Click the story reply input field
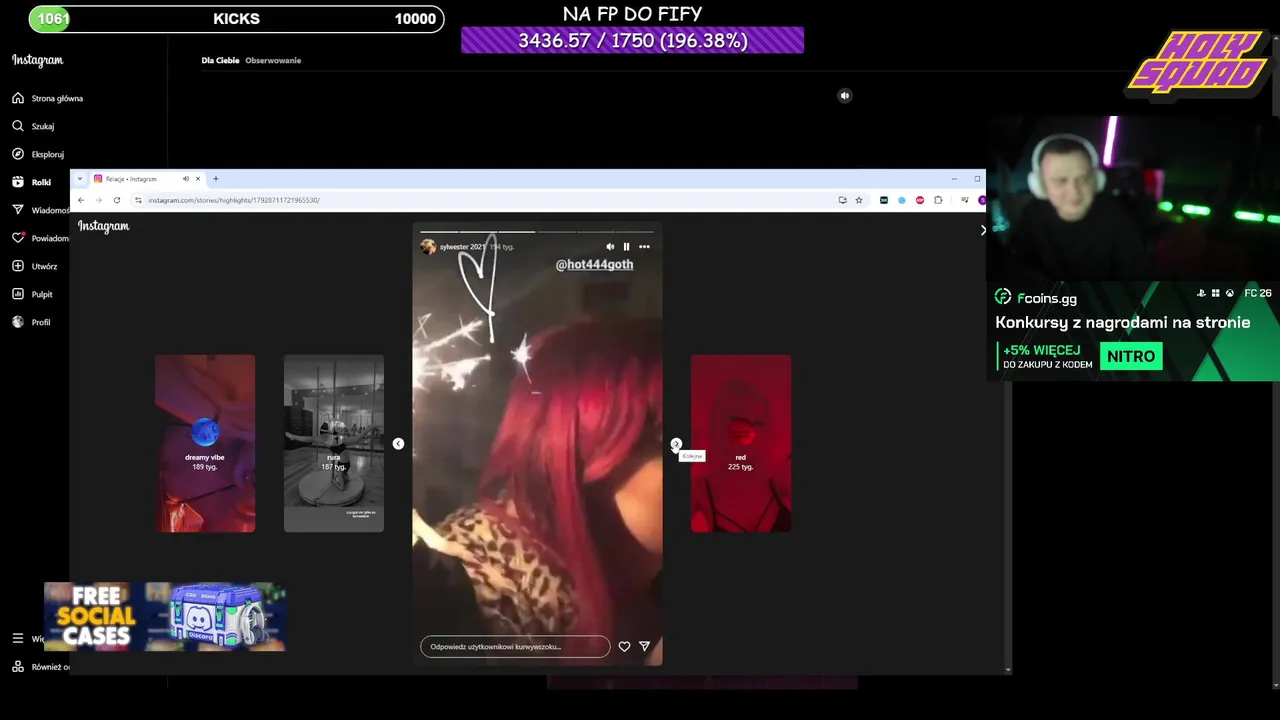The height and width of the screenshot is (720, 1280). (515, 647)
